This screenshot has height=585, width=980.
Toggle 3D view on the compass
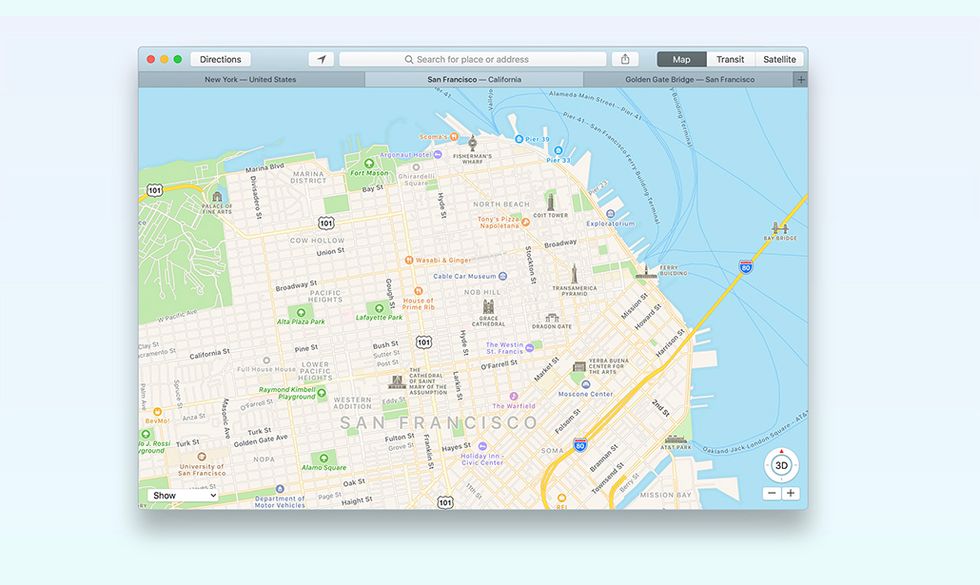pos(781,466)
